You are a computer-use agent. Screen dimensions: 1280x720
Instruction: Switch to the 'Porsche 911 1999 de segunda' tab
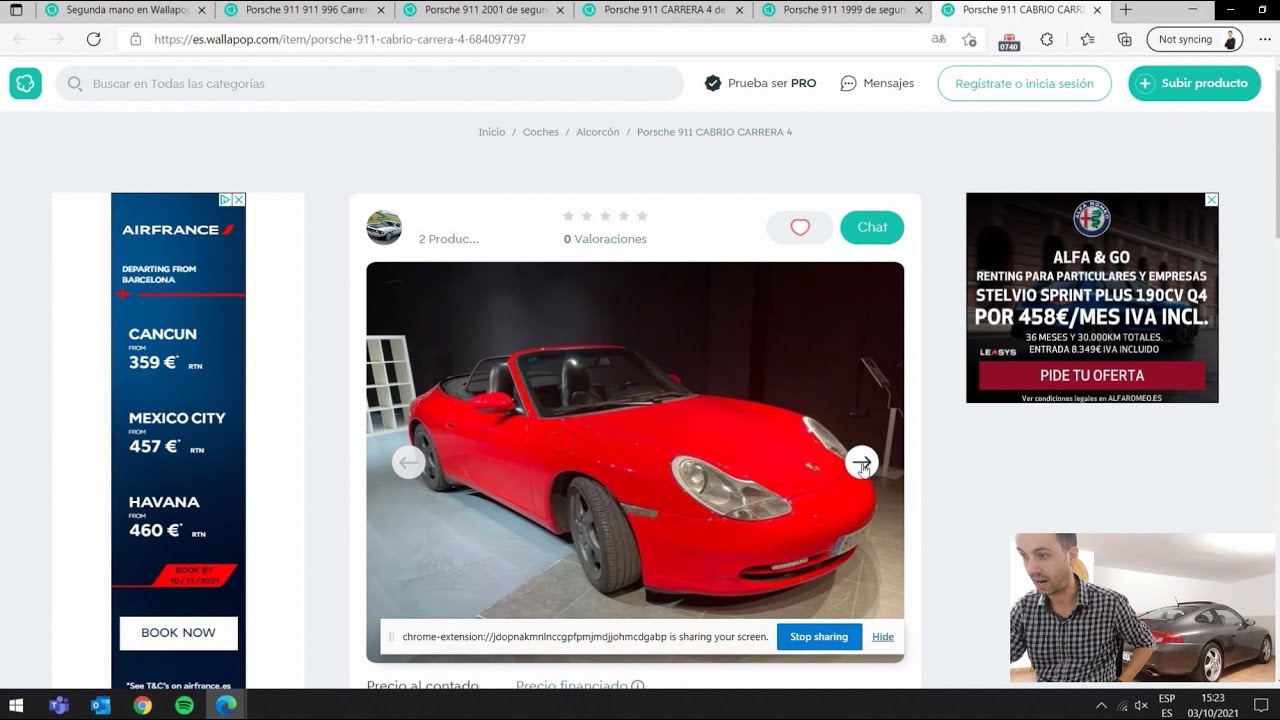point(843,10)
